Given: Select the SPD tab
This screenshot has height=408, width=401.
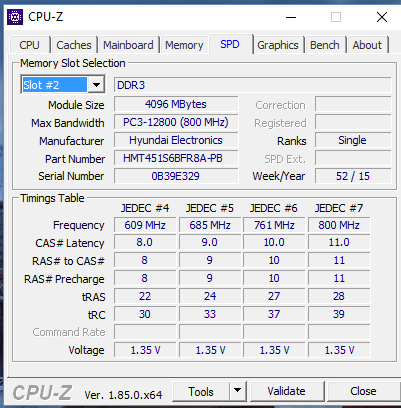Looking at the screenshot, I should (x=230, y=44).
